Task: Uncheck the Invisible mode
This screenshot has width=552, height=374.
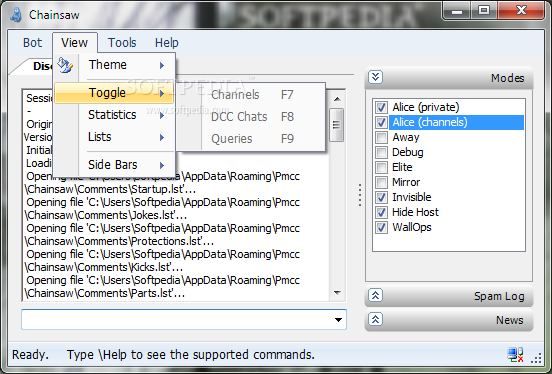Action: (x=381, y=197)
